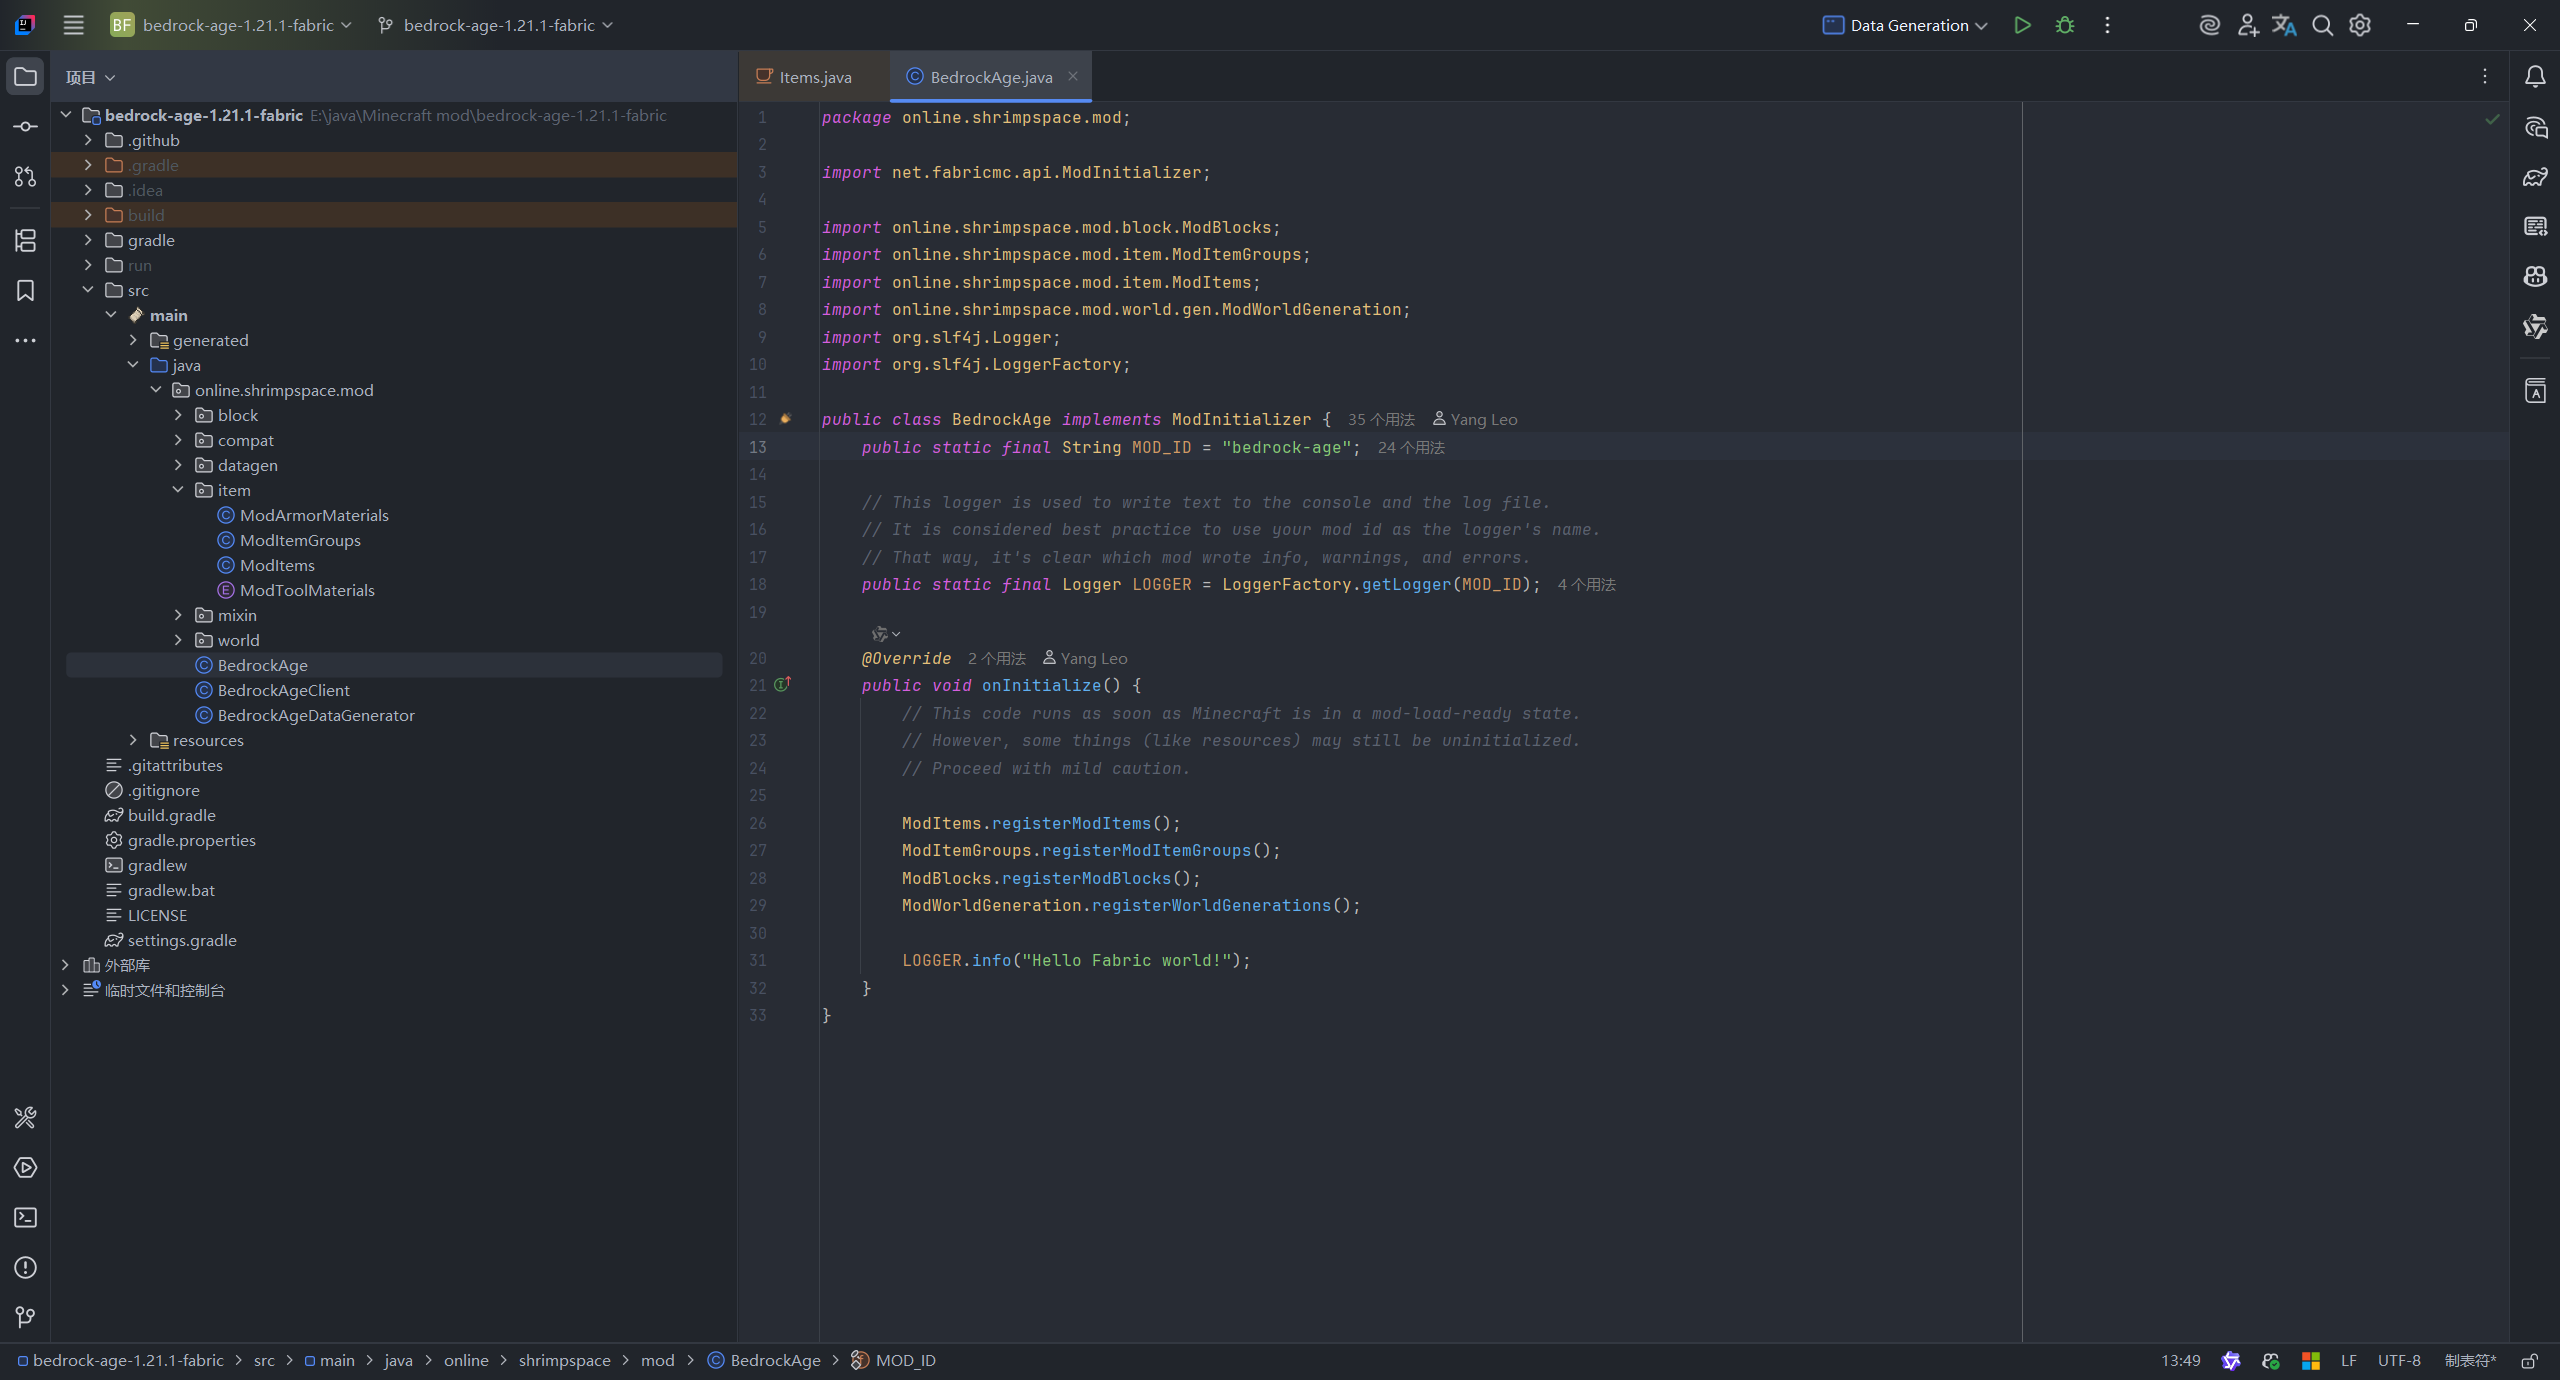Open the main hamburger menu
The image size is (2560, 1380).
coord(73,25)
